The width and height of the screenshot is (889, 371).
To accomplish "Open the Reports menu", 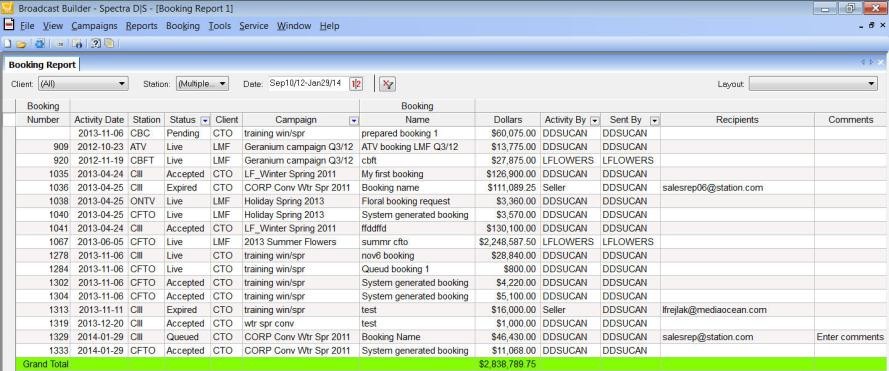I will (x=142, y=26).
